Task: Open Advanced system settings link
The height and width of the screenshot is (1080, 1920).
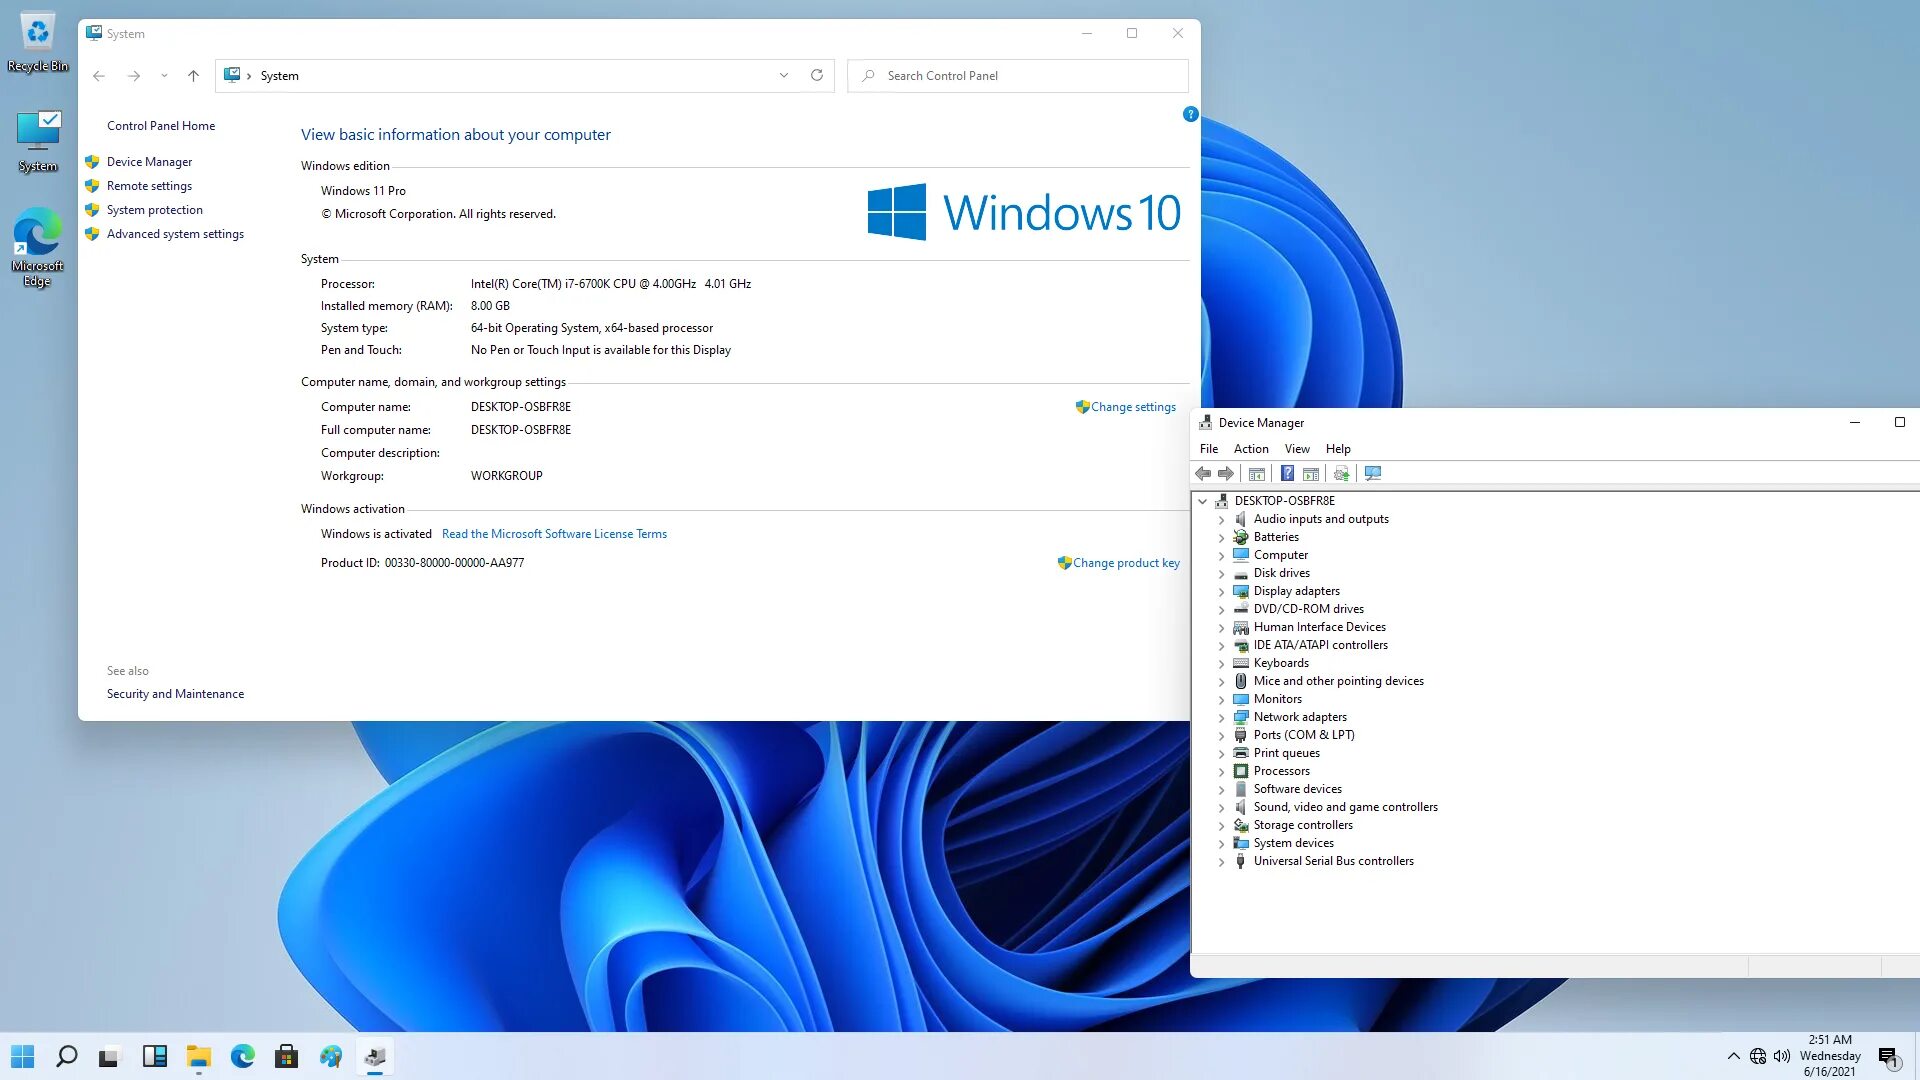Action: click(175, 234)
